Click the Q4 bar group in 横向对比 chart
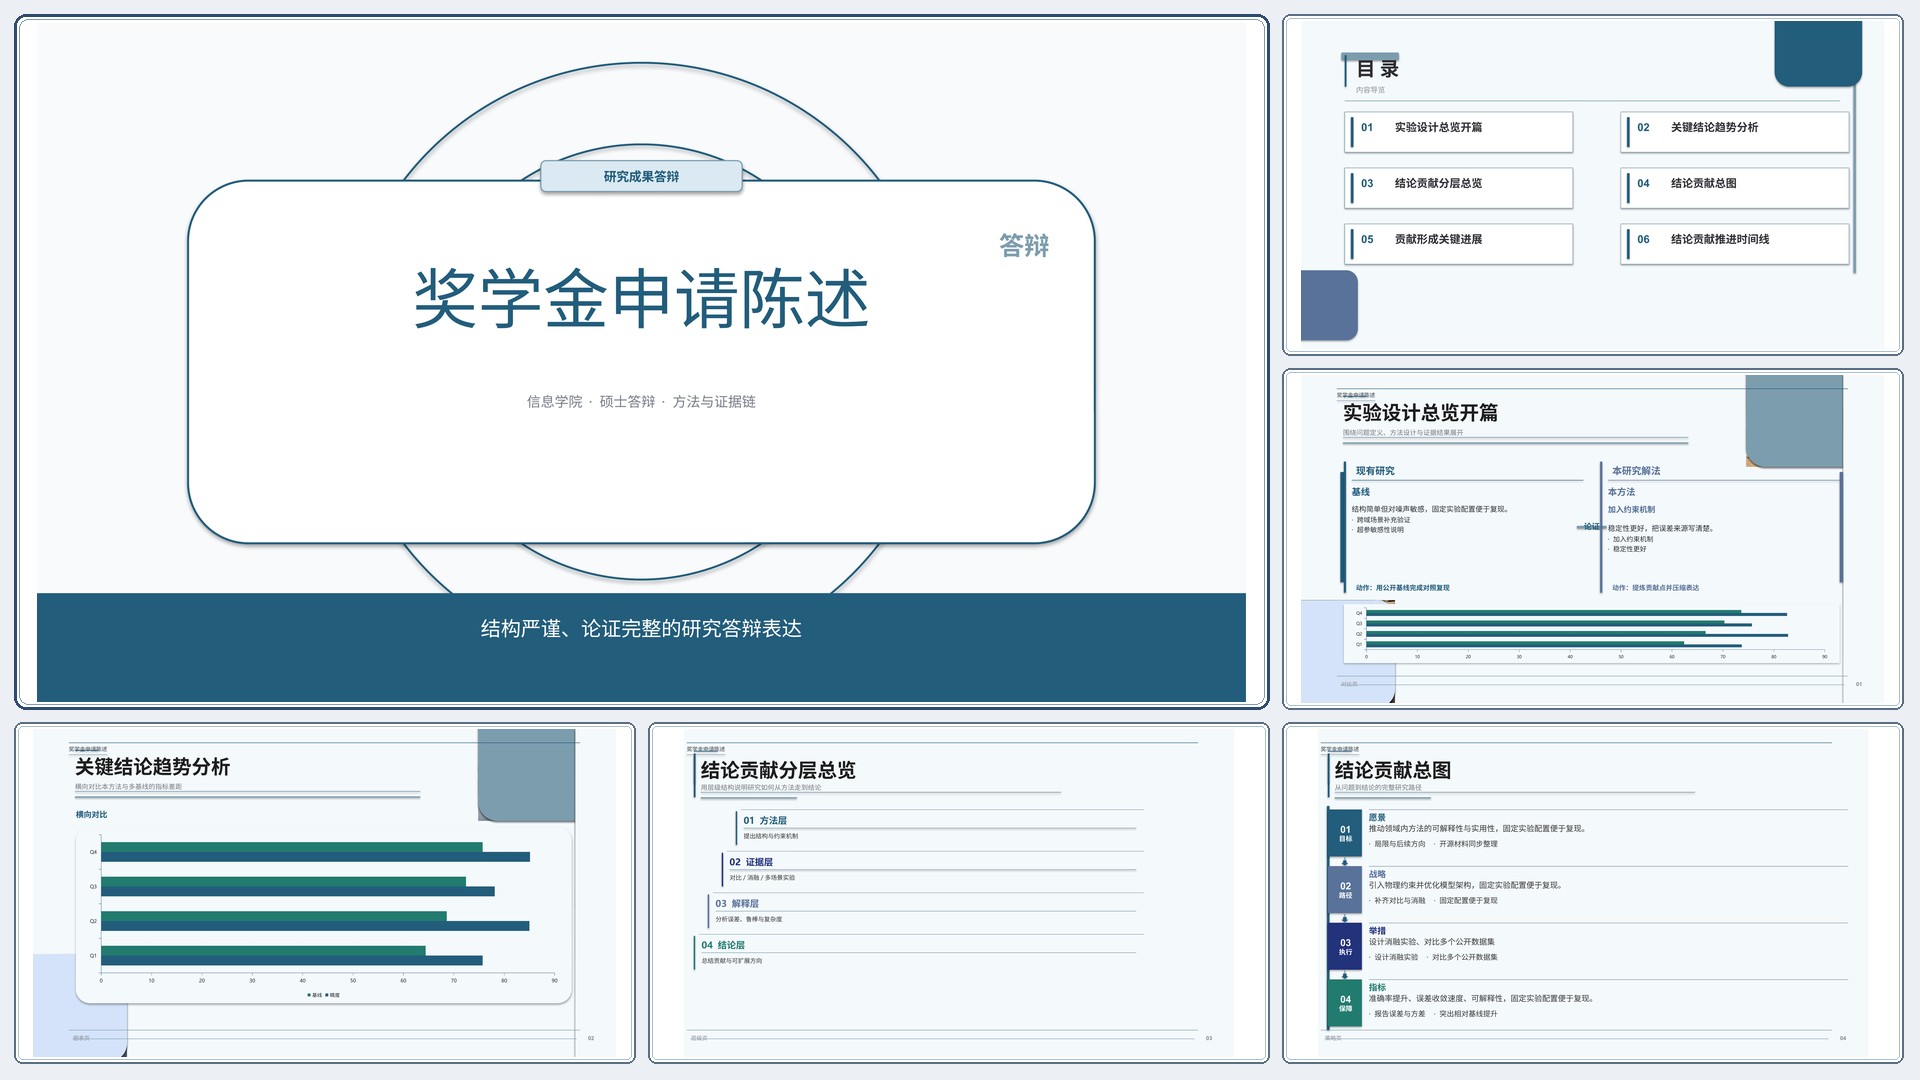Image resolution: width=1920 pixels, height=1080 pixels. pos(315,852)
